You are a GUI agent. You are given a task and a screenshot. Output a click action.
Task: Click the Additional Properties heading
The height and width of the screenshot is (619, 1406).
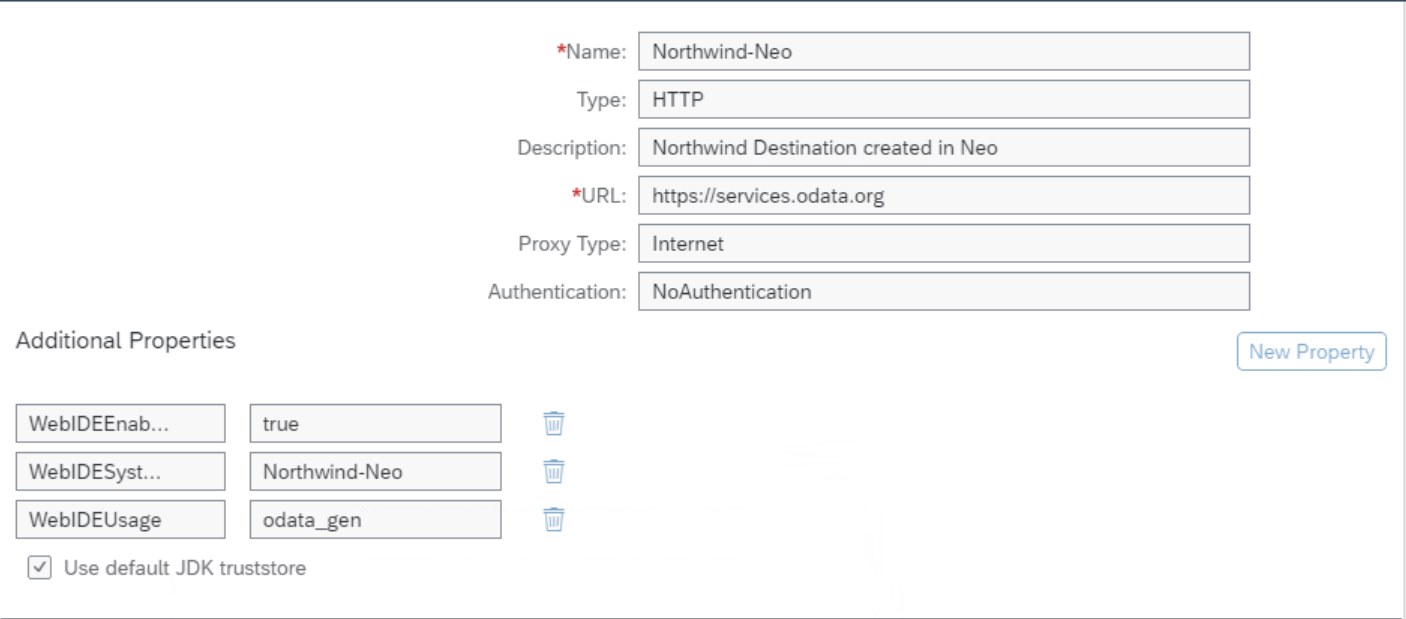point(126,340)
